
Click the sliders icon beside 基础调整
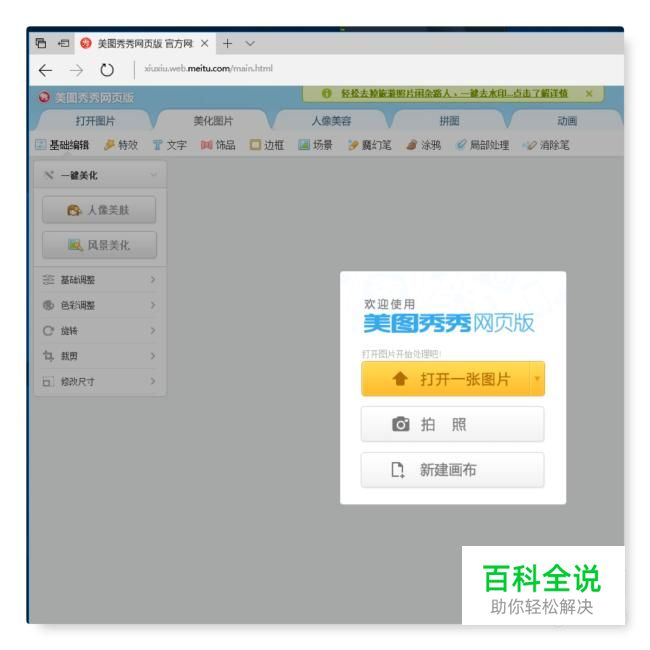pos(48,280)
